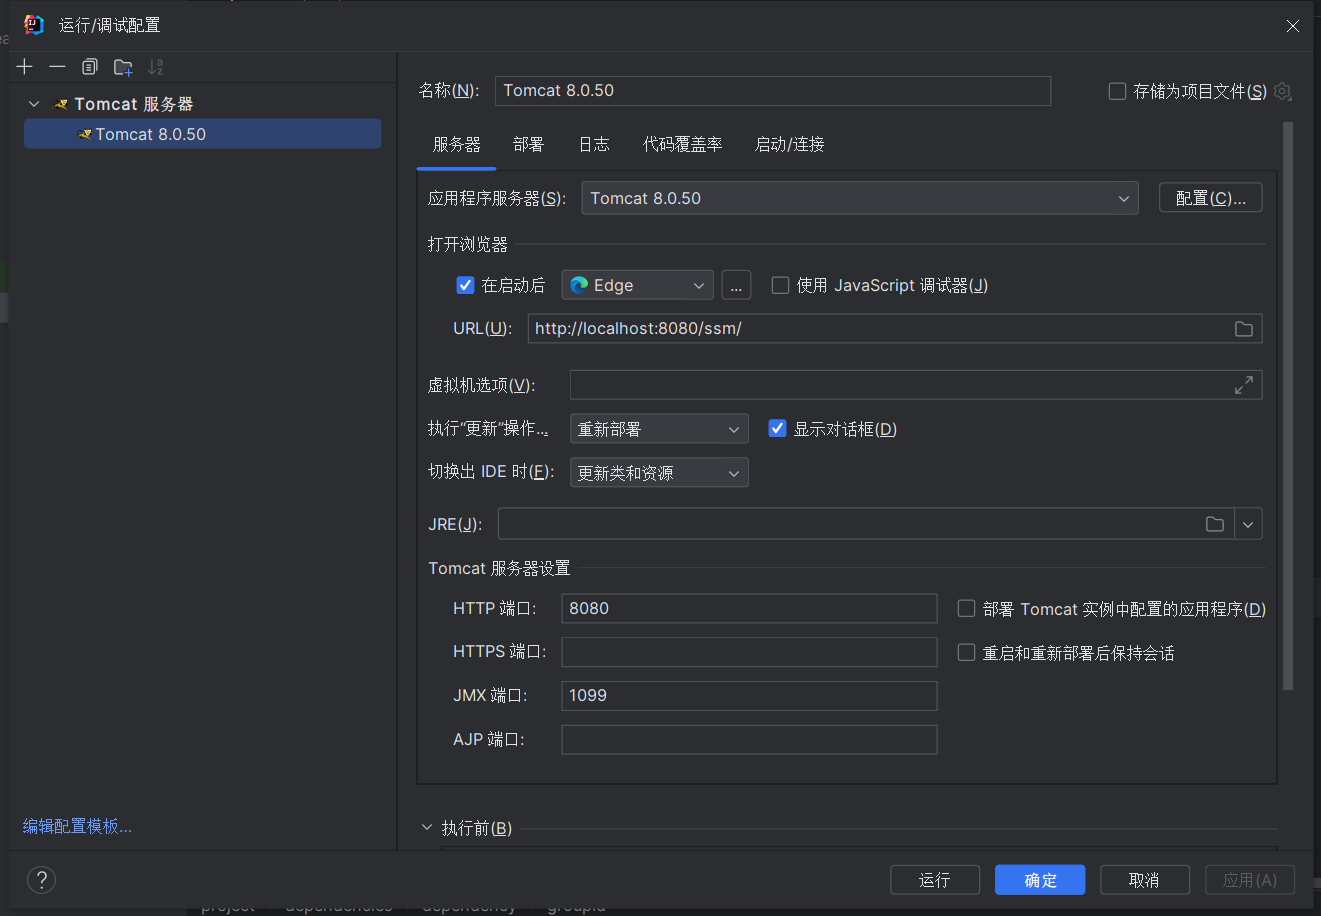The height and width of the screenshot is (916, 1321).
Task: Expand the VM options field
Action: point(1244,385)
